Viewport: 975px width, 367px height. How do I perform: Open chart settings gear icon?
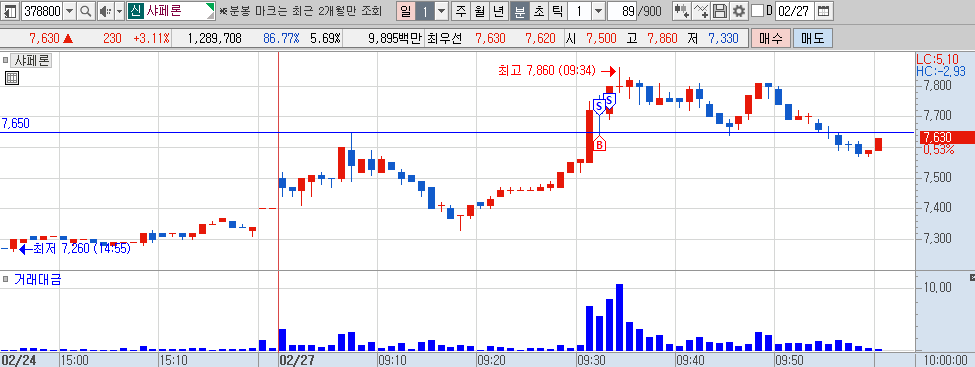pyautogui.click(x=738, y=11)
